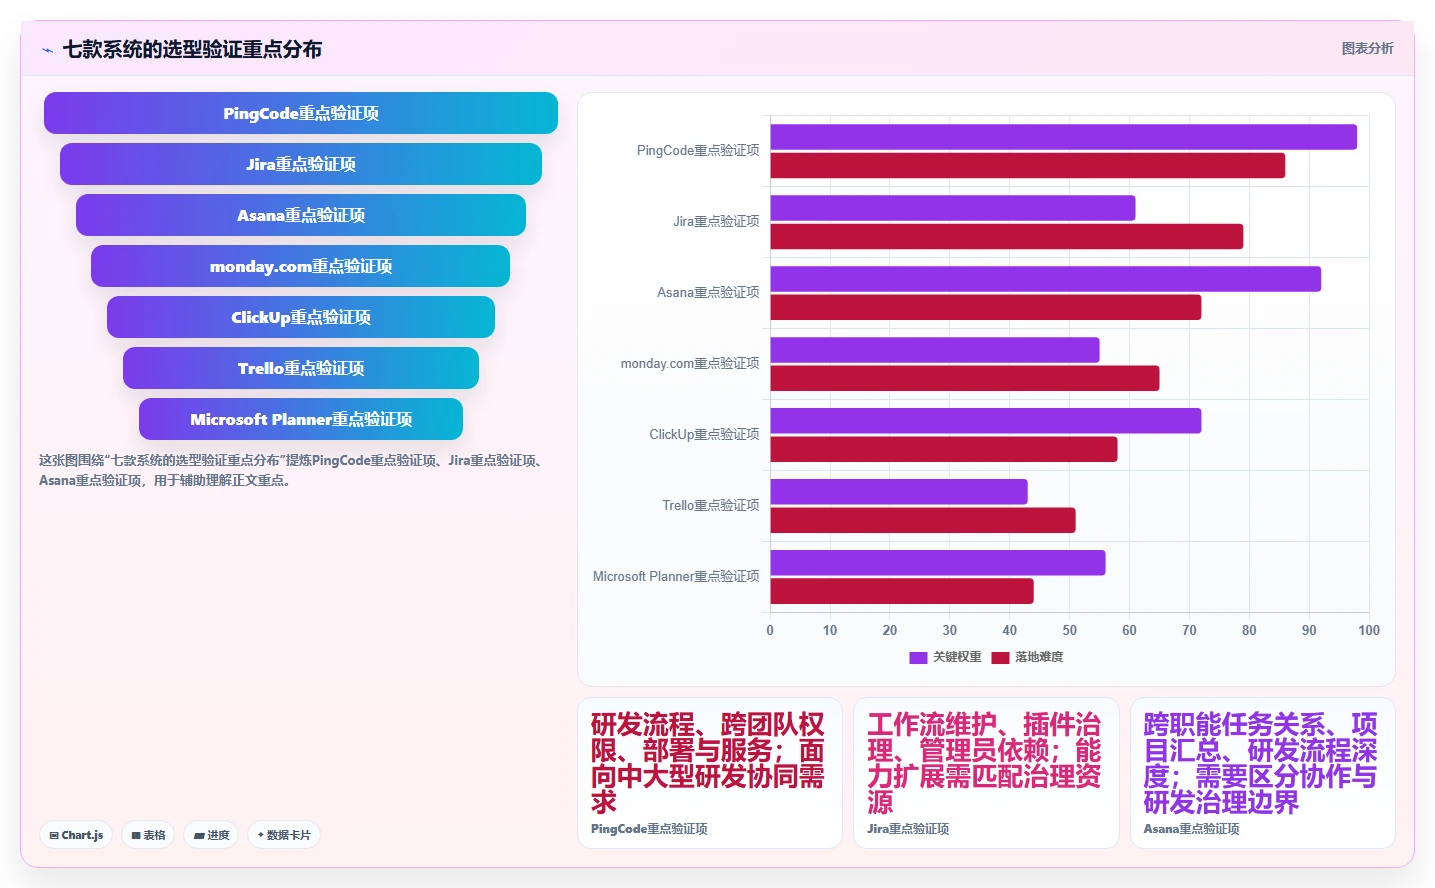
Task: Click monday.com's red 落地难度 chart bar
Action: [x=964, y=379]
